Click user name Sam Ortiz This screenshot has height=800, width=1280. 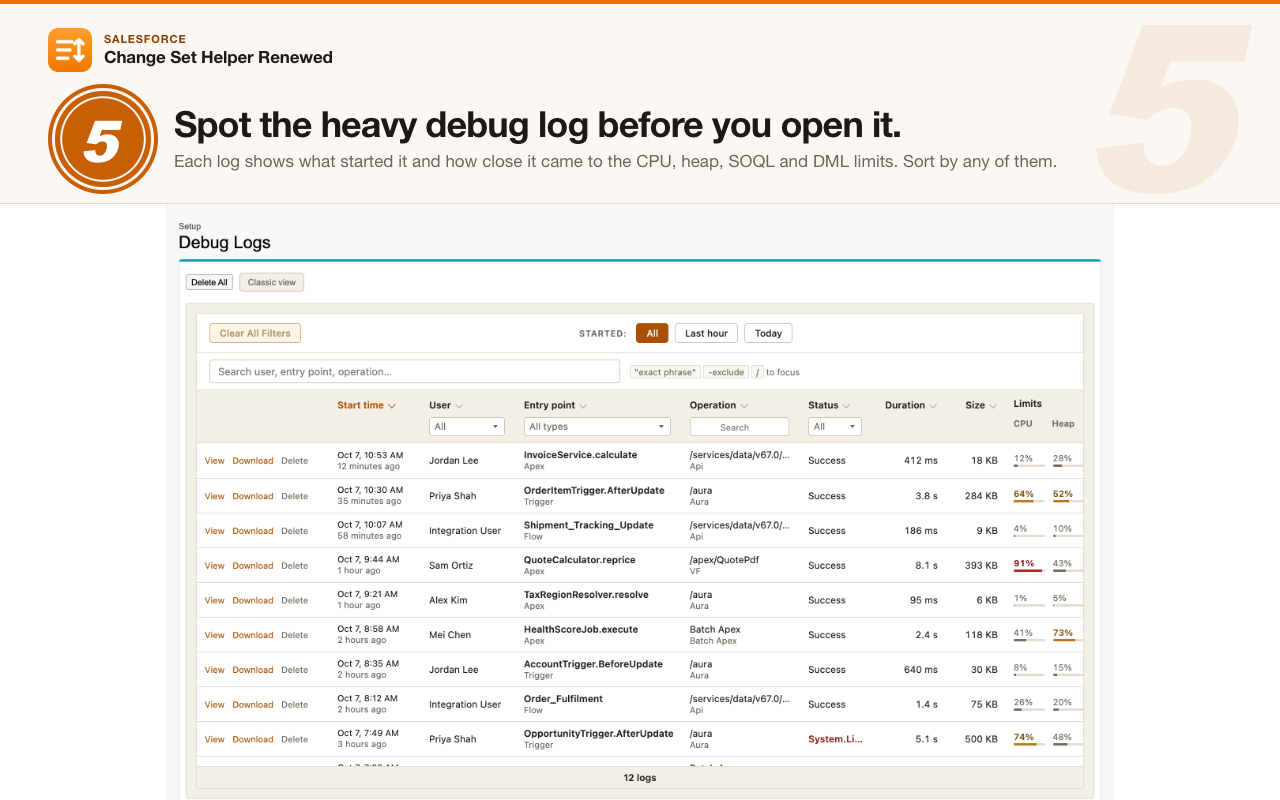click(x=451, y=566)
